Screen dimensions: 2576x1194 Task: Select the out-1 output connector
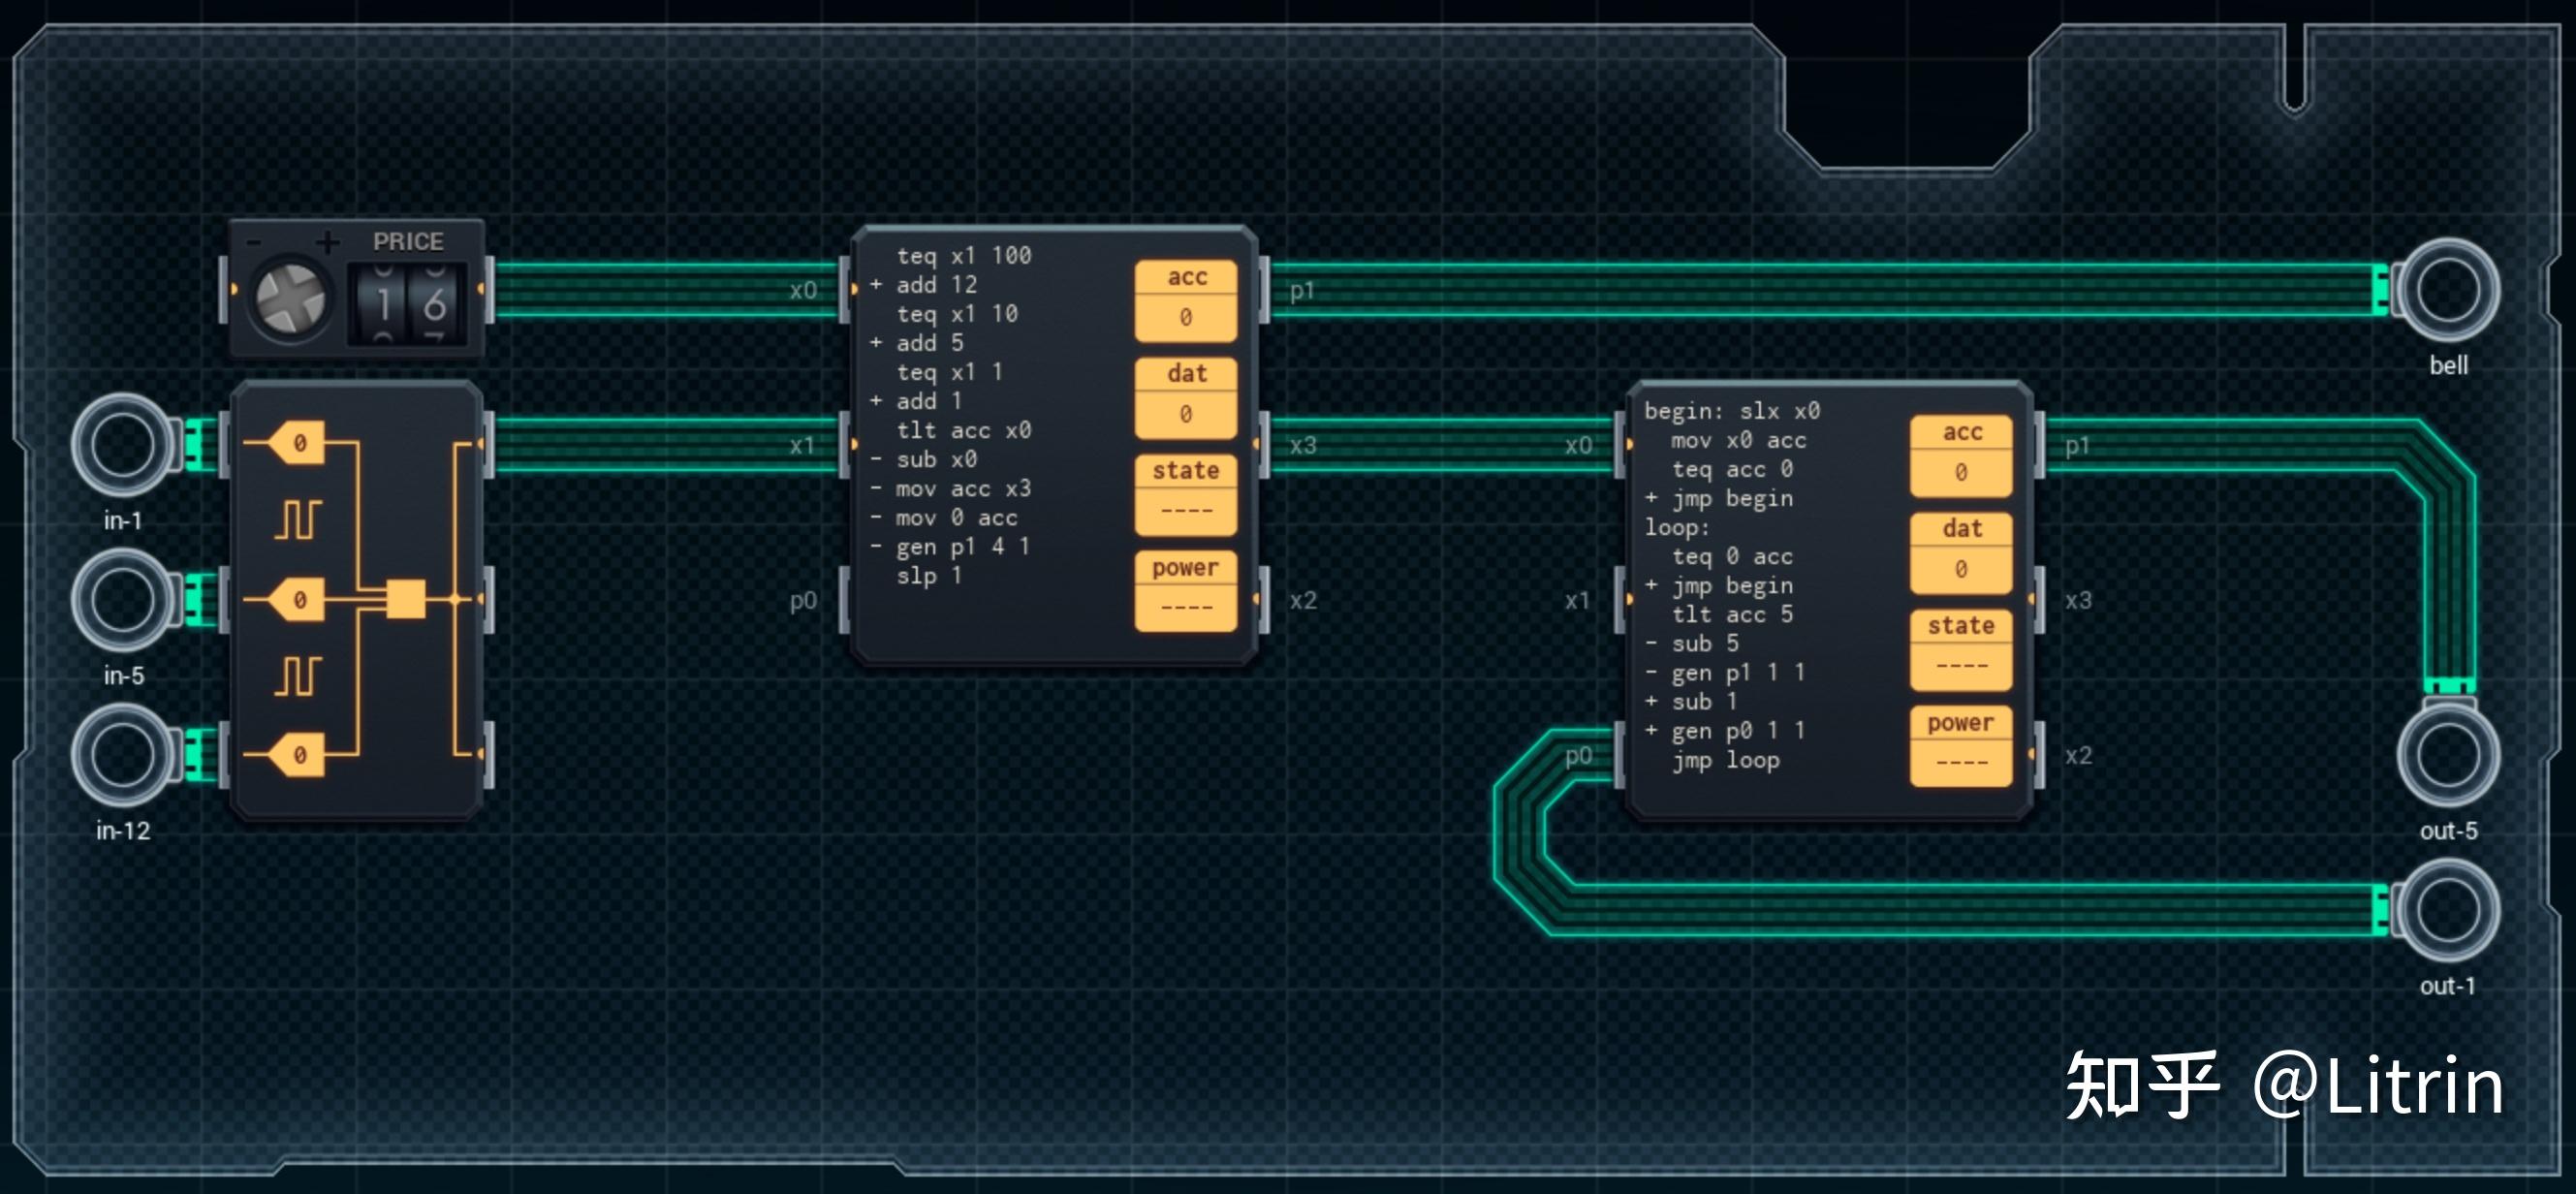(2447, 910)
